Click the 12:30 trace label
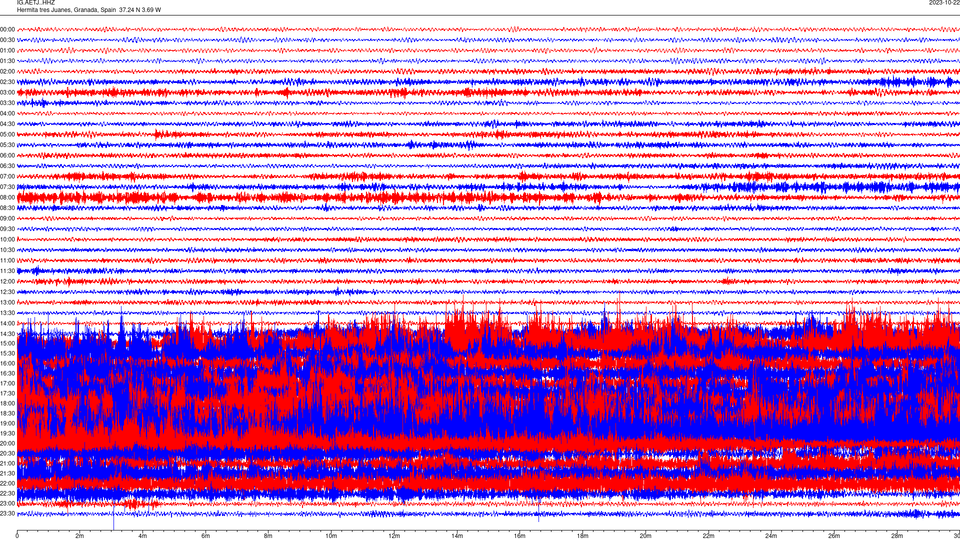Screen dimensions: 960x540 [8, 292]
